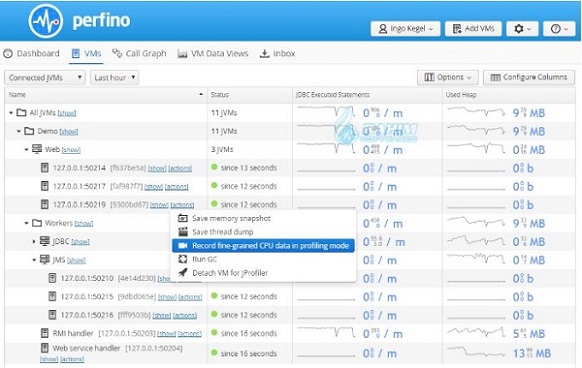This screenshot has width=582, height=368.
Task: Collapse the Web group node
Action: [26, 150]
